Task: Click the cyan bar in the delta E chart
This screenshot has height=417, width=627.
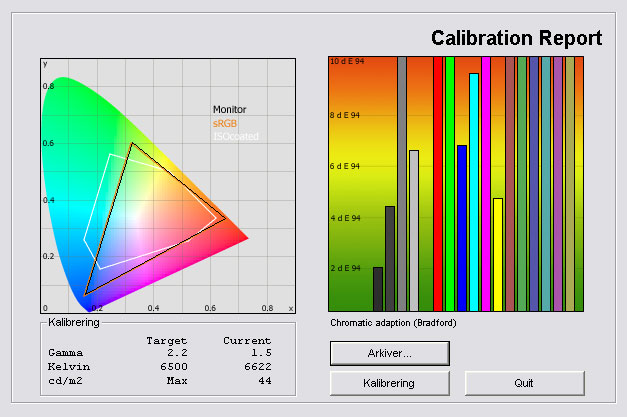Action: pyautogui.click(x=474, y=192)
